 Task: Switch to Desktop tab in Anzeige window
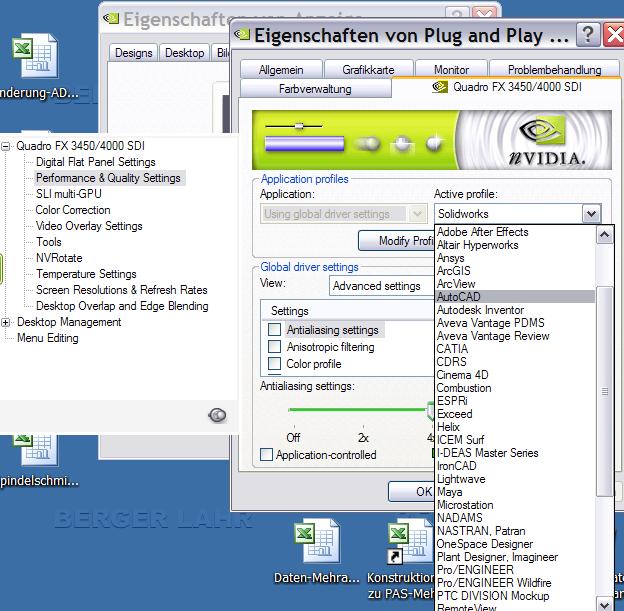184,53
